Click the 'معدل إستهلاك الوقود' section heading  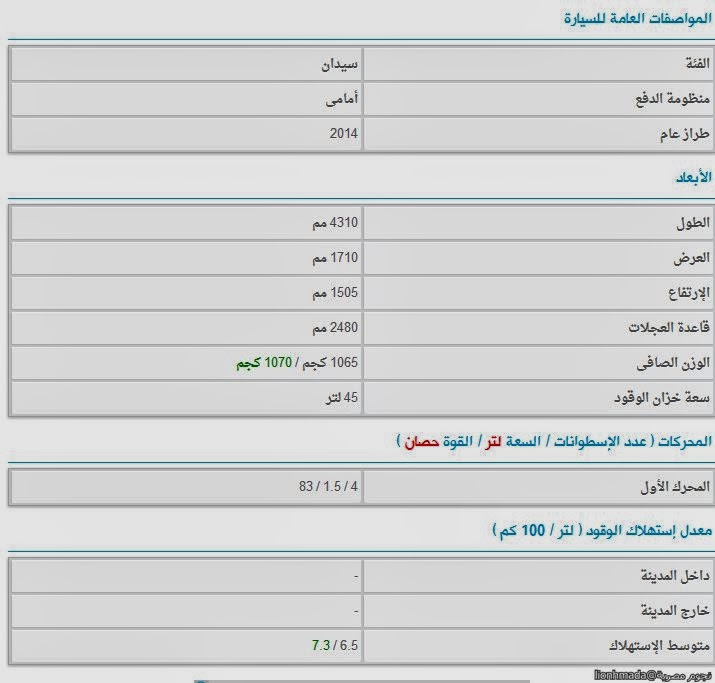click(x=602, y=529)
